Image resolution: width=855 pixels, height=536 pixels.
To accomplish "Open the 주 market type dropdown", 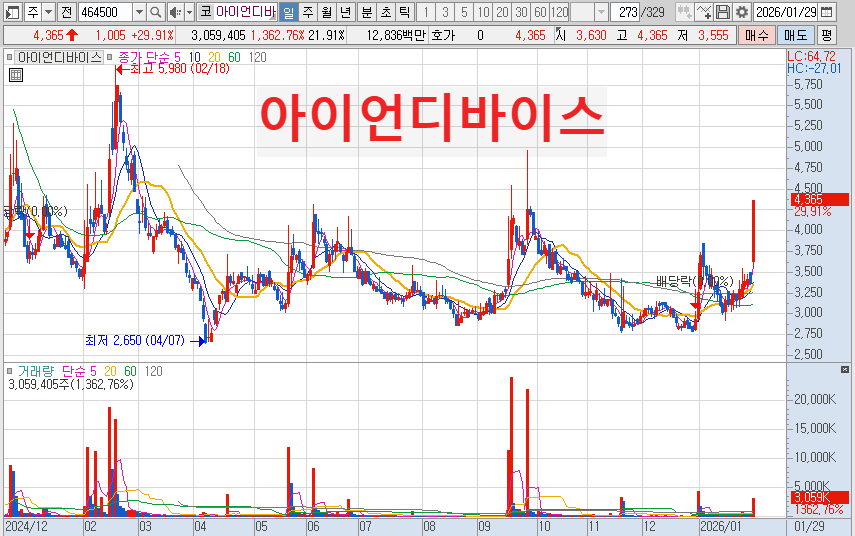I will 49,11.
